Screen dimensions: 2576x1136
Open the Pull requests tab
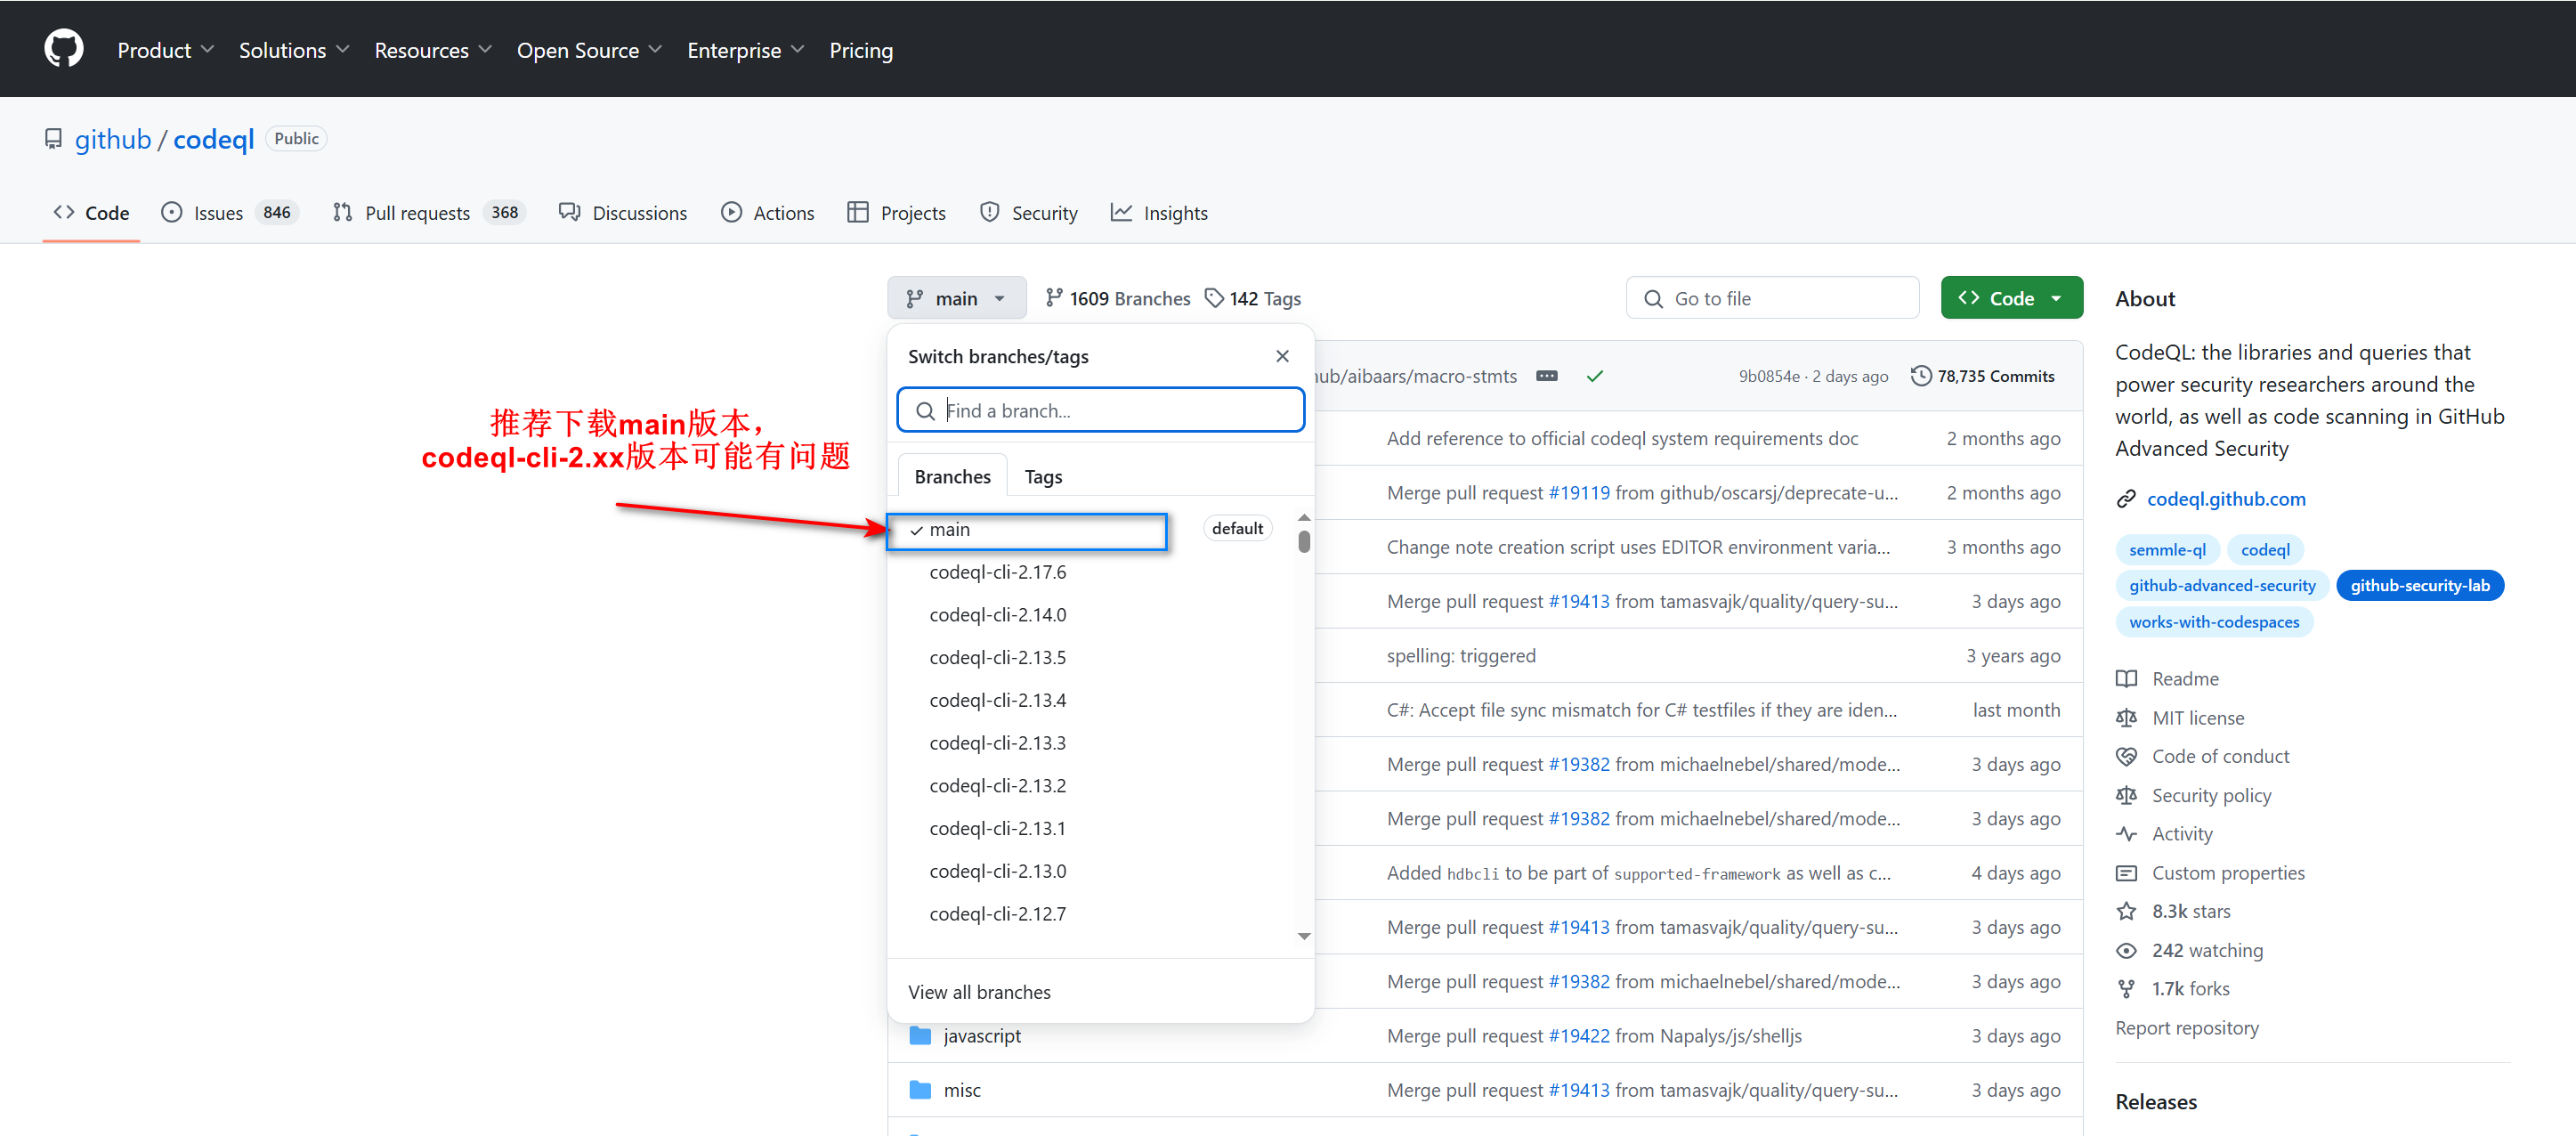417,213
